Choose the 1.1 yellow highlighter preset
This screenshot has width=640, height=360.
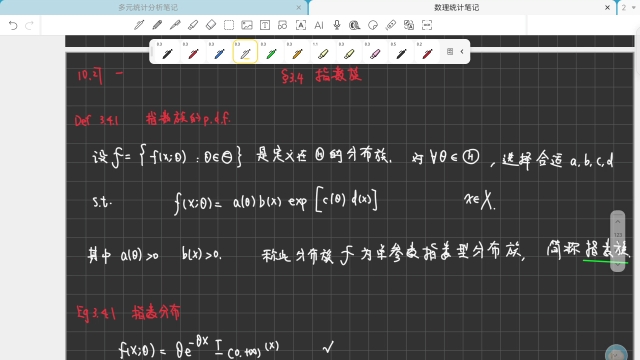click(323, 52)
